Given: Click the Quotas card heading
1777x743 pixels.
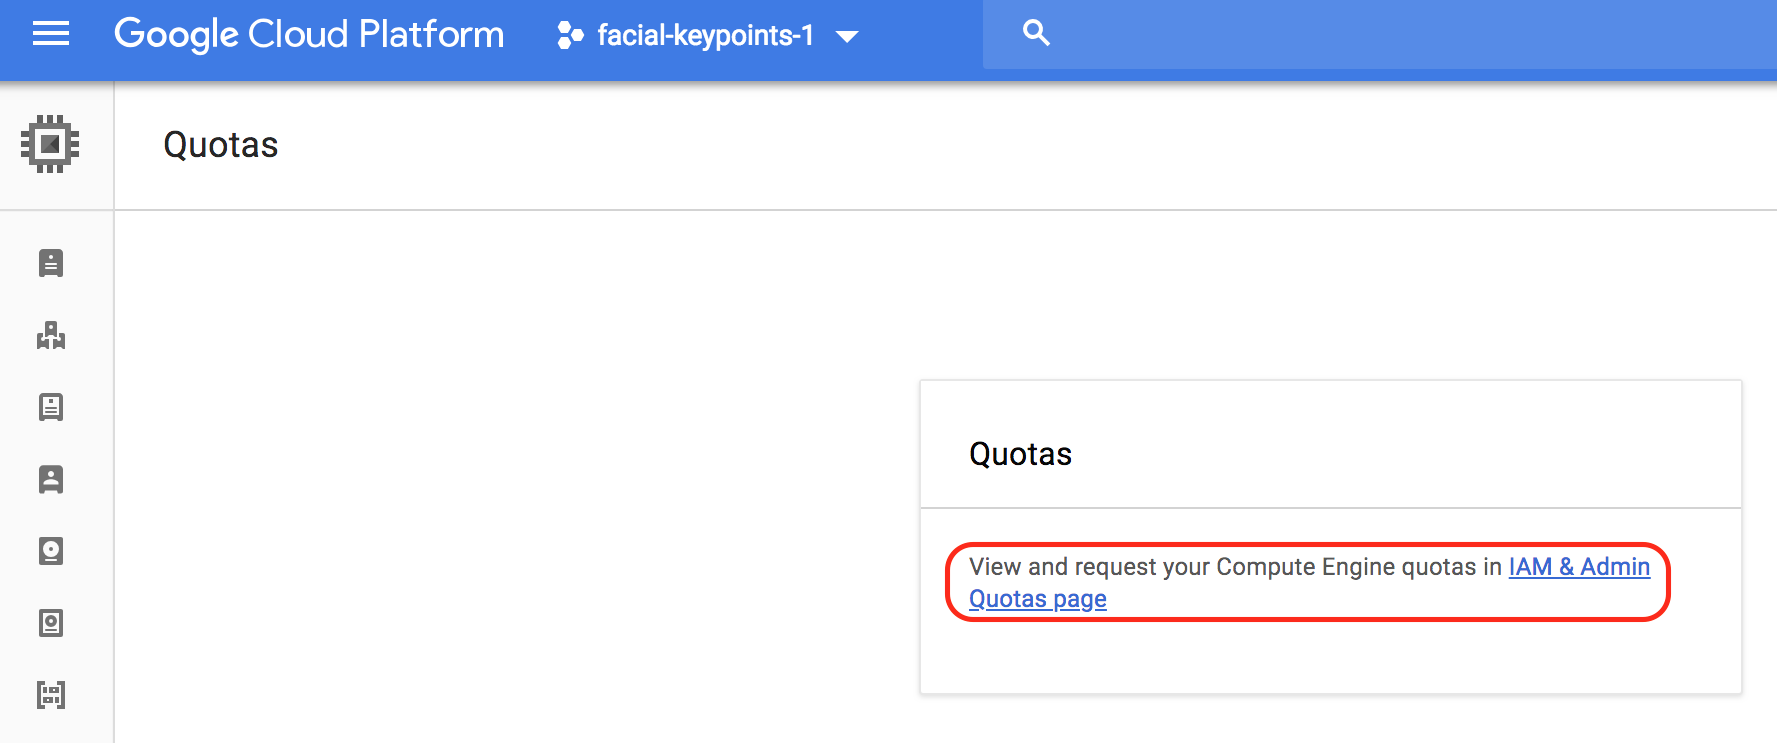Looking at the screenshot, I should click(1020, 454).
